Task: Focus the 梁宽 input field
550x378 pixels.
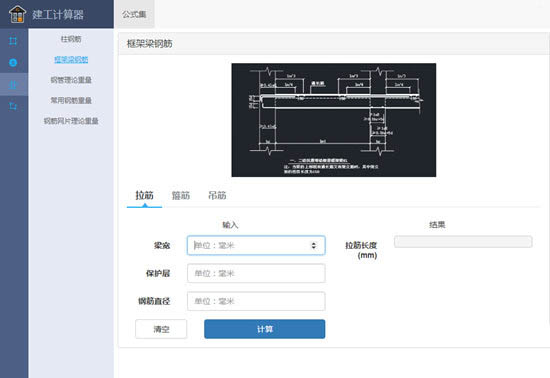Action: click(256, 245)
